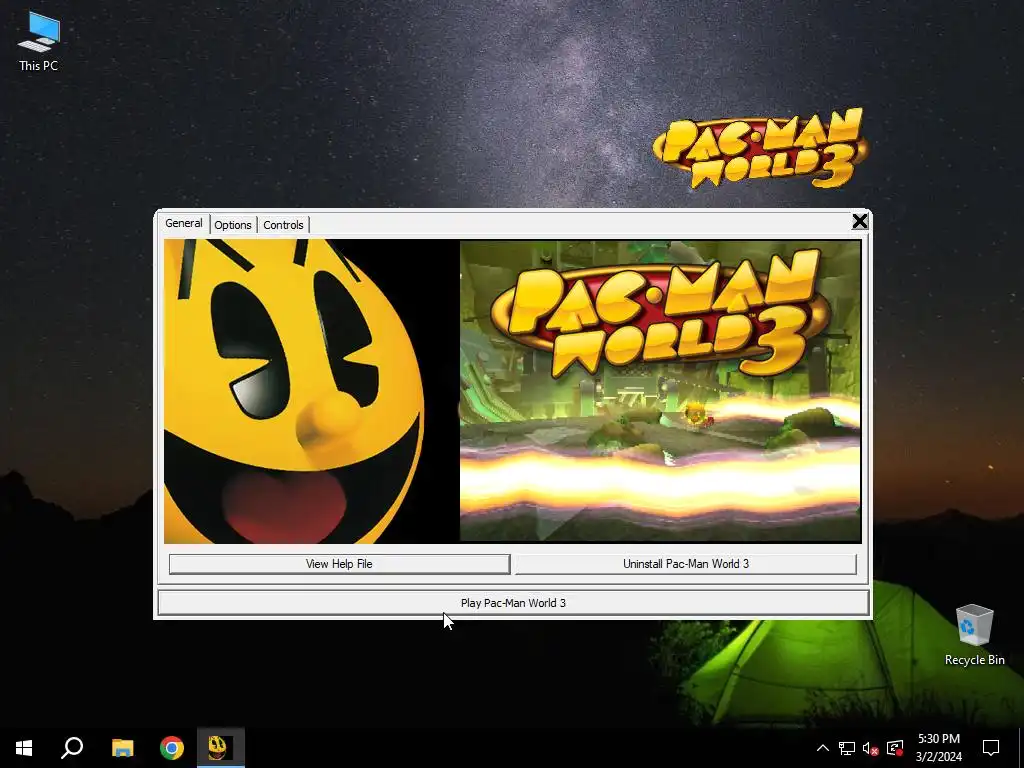Open the Windows Start menu
This screenshot has height=768, width=1024.
tap(24, 748)
